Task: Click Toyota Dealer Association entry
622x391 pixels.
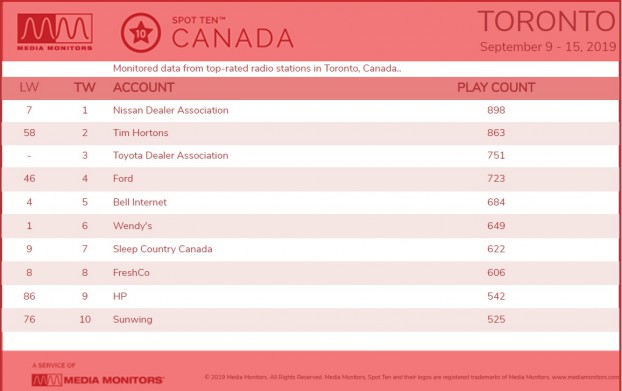Action: 171,155
